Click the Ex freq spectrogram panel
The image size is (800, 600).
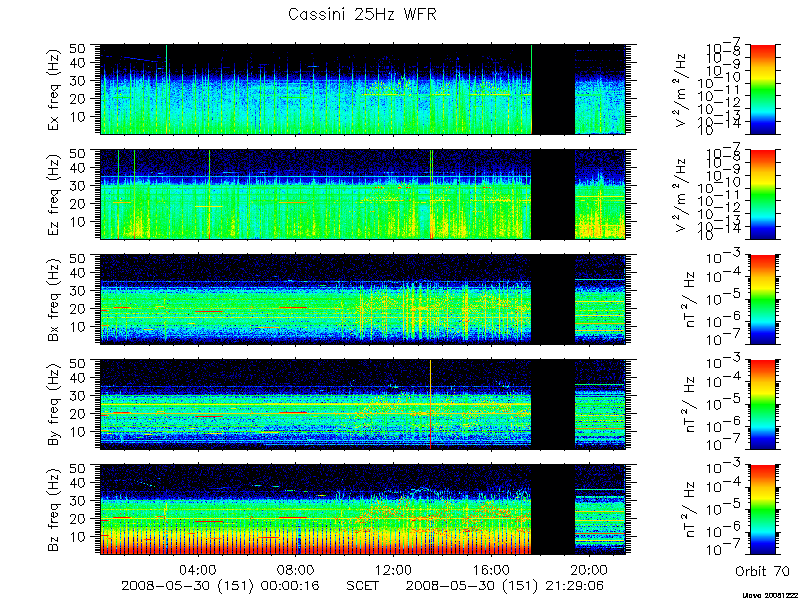point(363,89)
